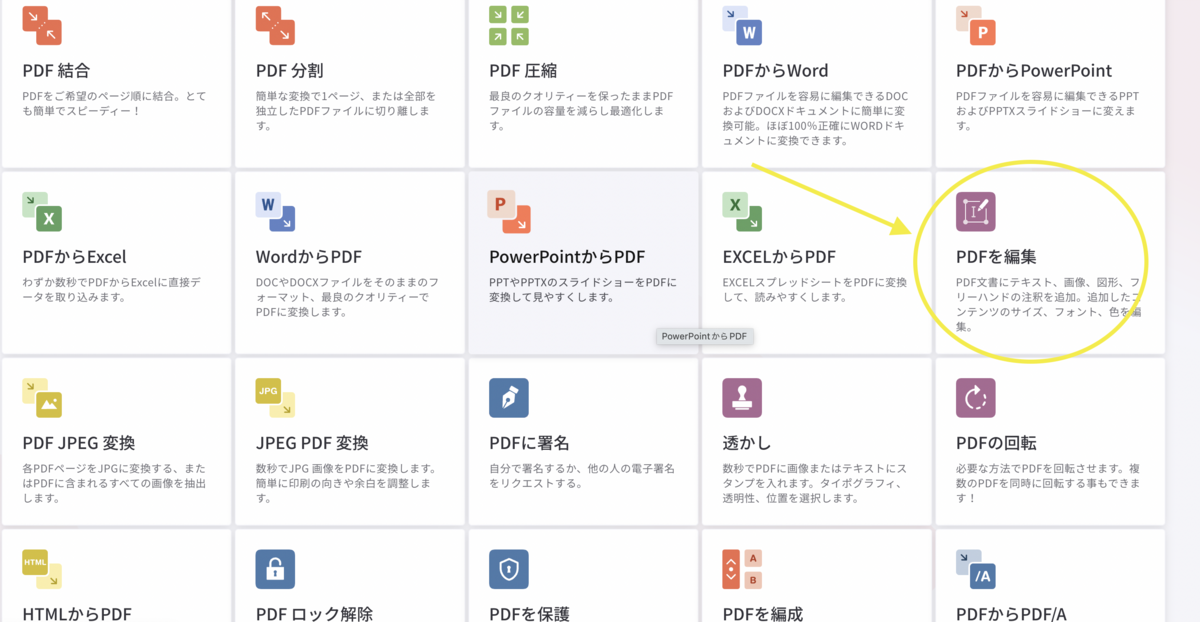Click the EXCELからPDF icon
Screen dimensions: 1200x622
742,211
